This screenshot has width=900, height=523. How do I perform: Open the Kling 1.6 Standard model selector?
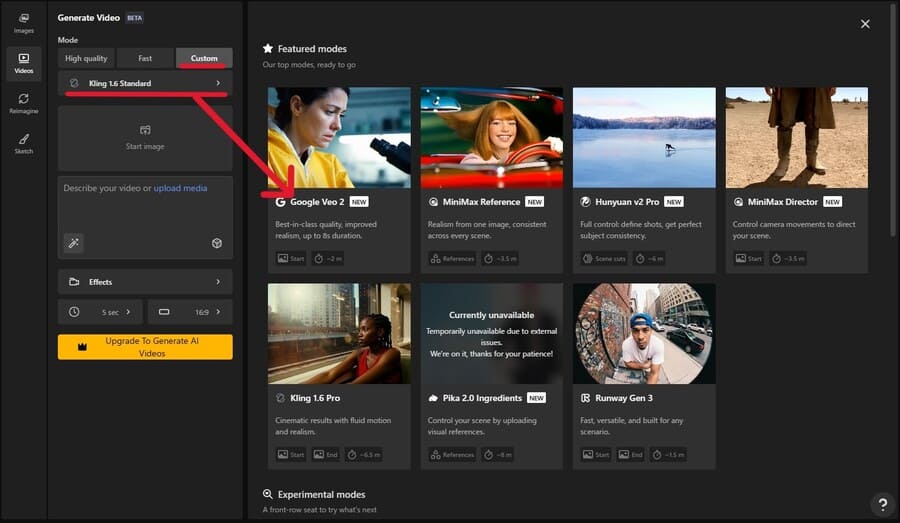tap(145, 83)
